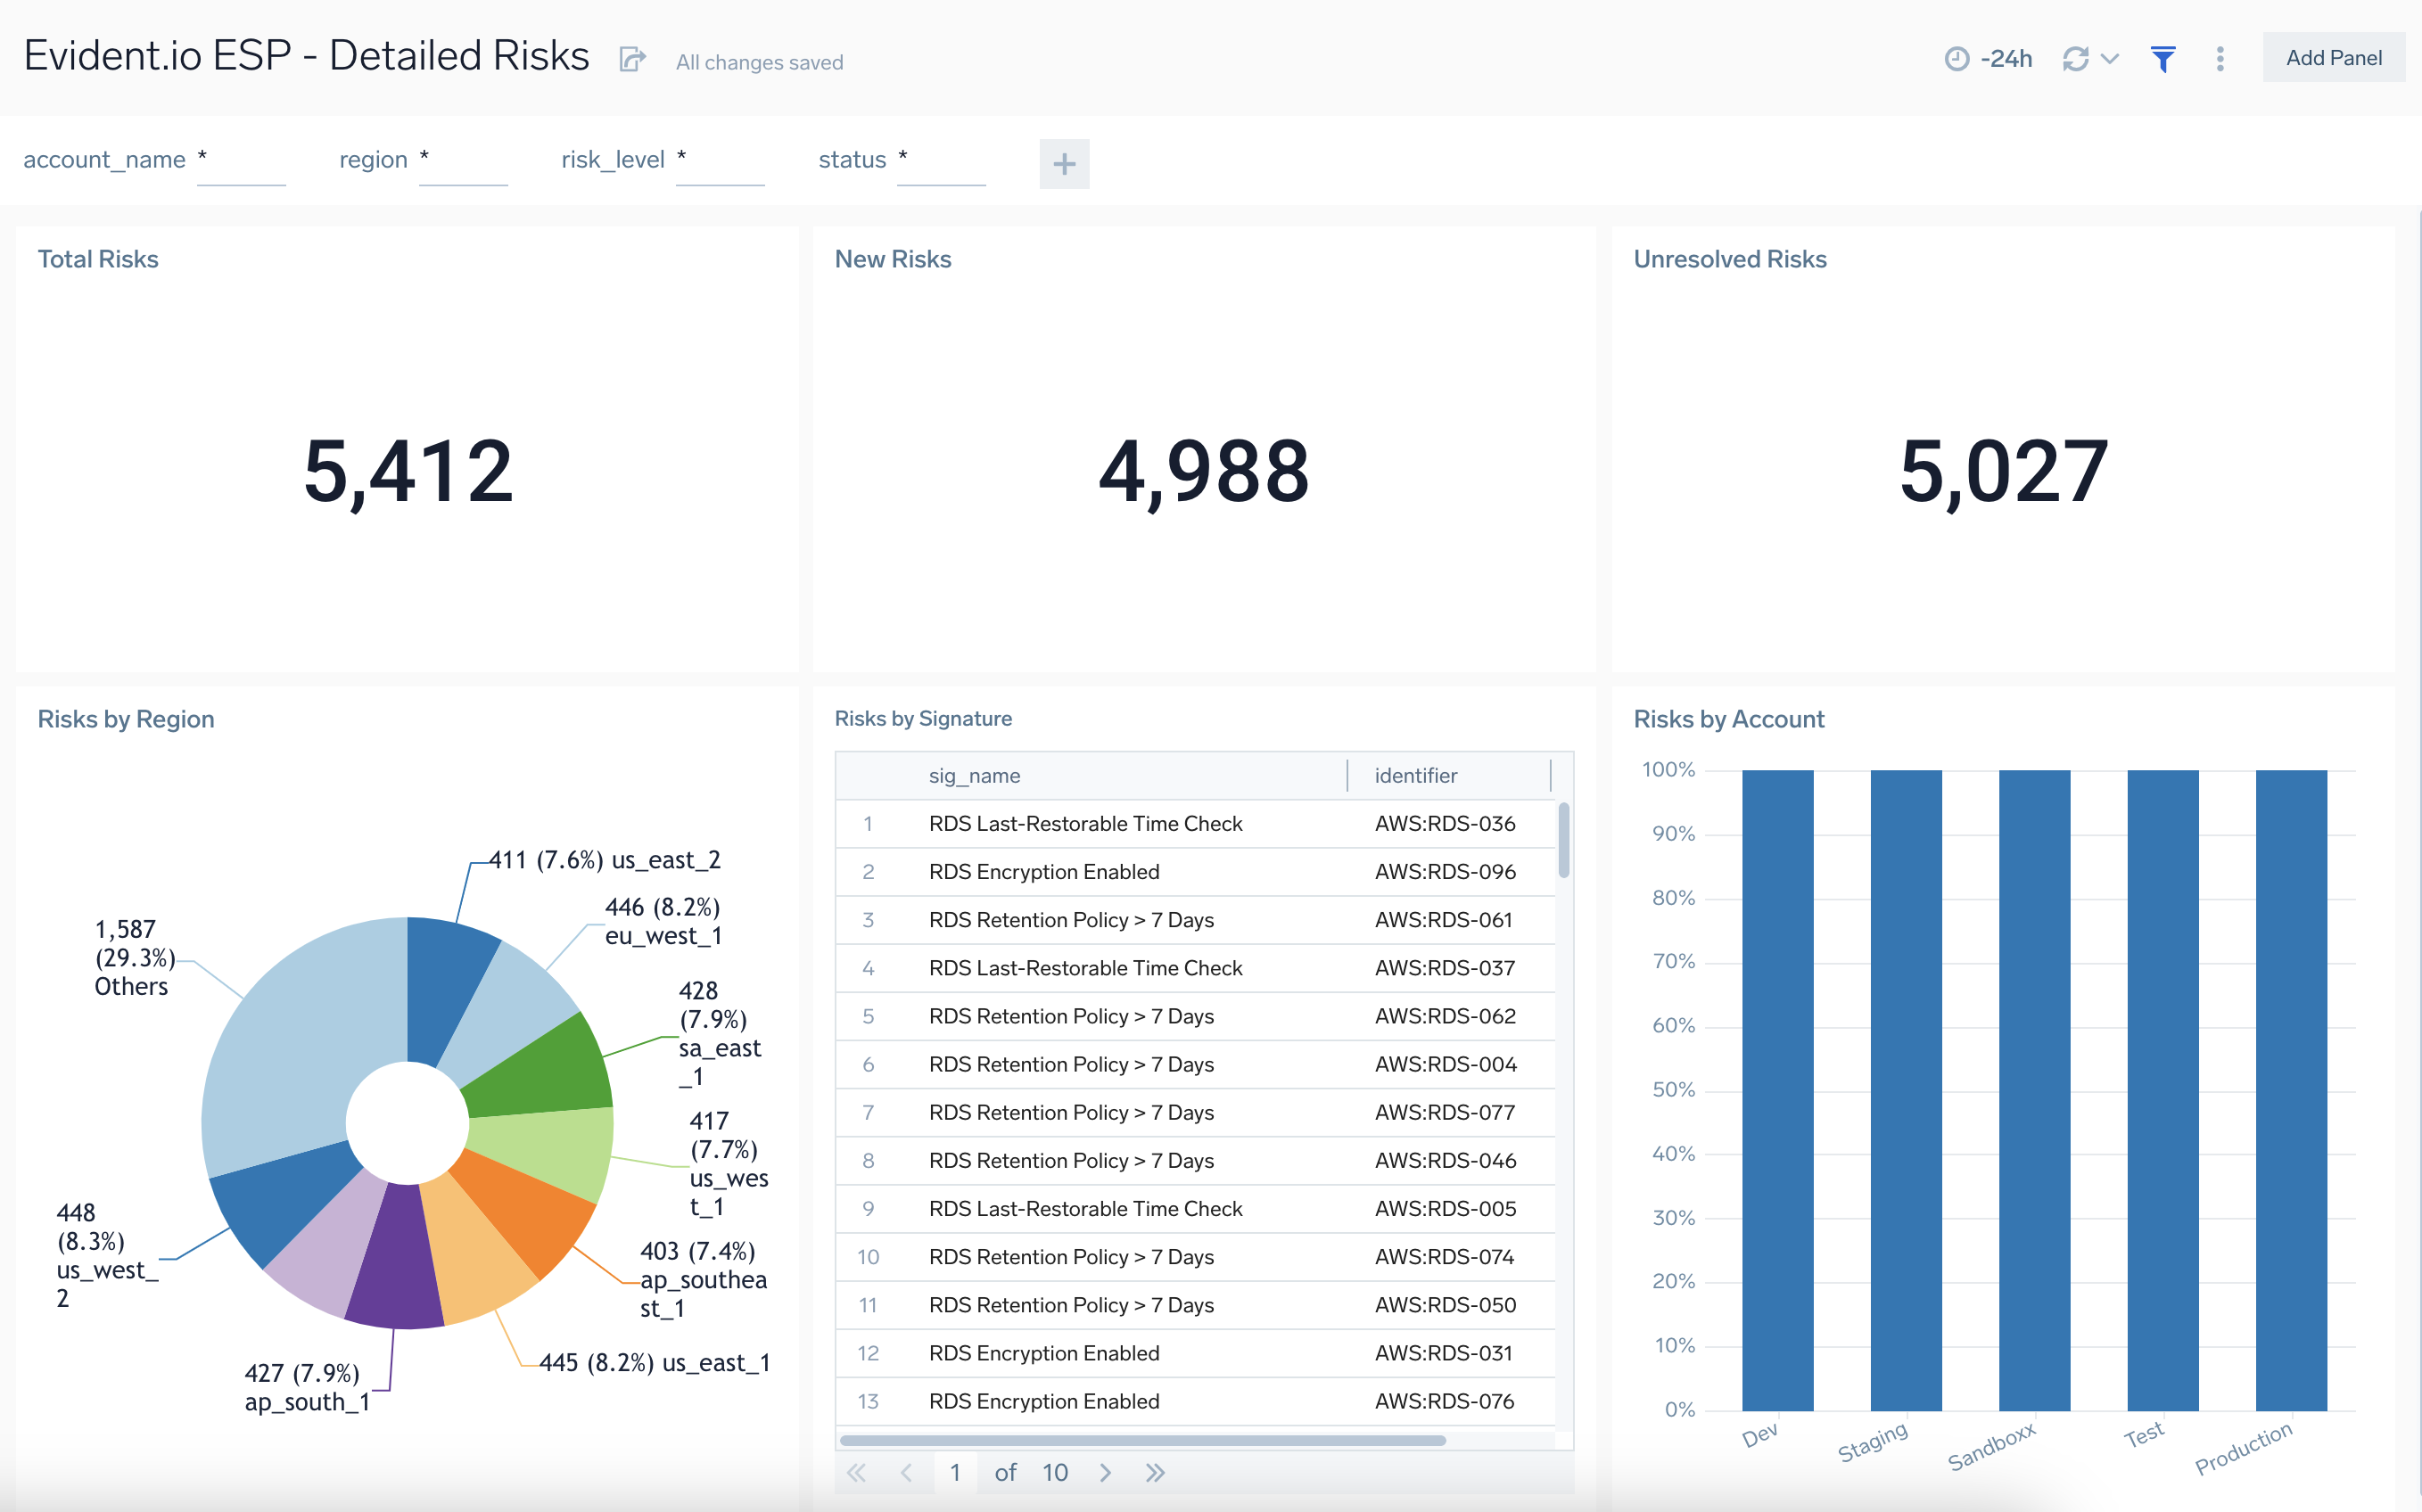Screen dimensions: 2422x1512
Task: Open the filter funnel icon in the toolbar
Action: (x=2164, y=59)
